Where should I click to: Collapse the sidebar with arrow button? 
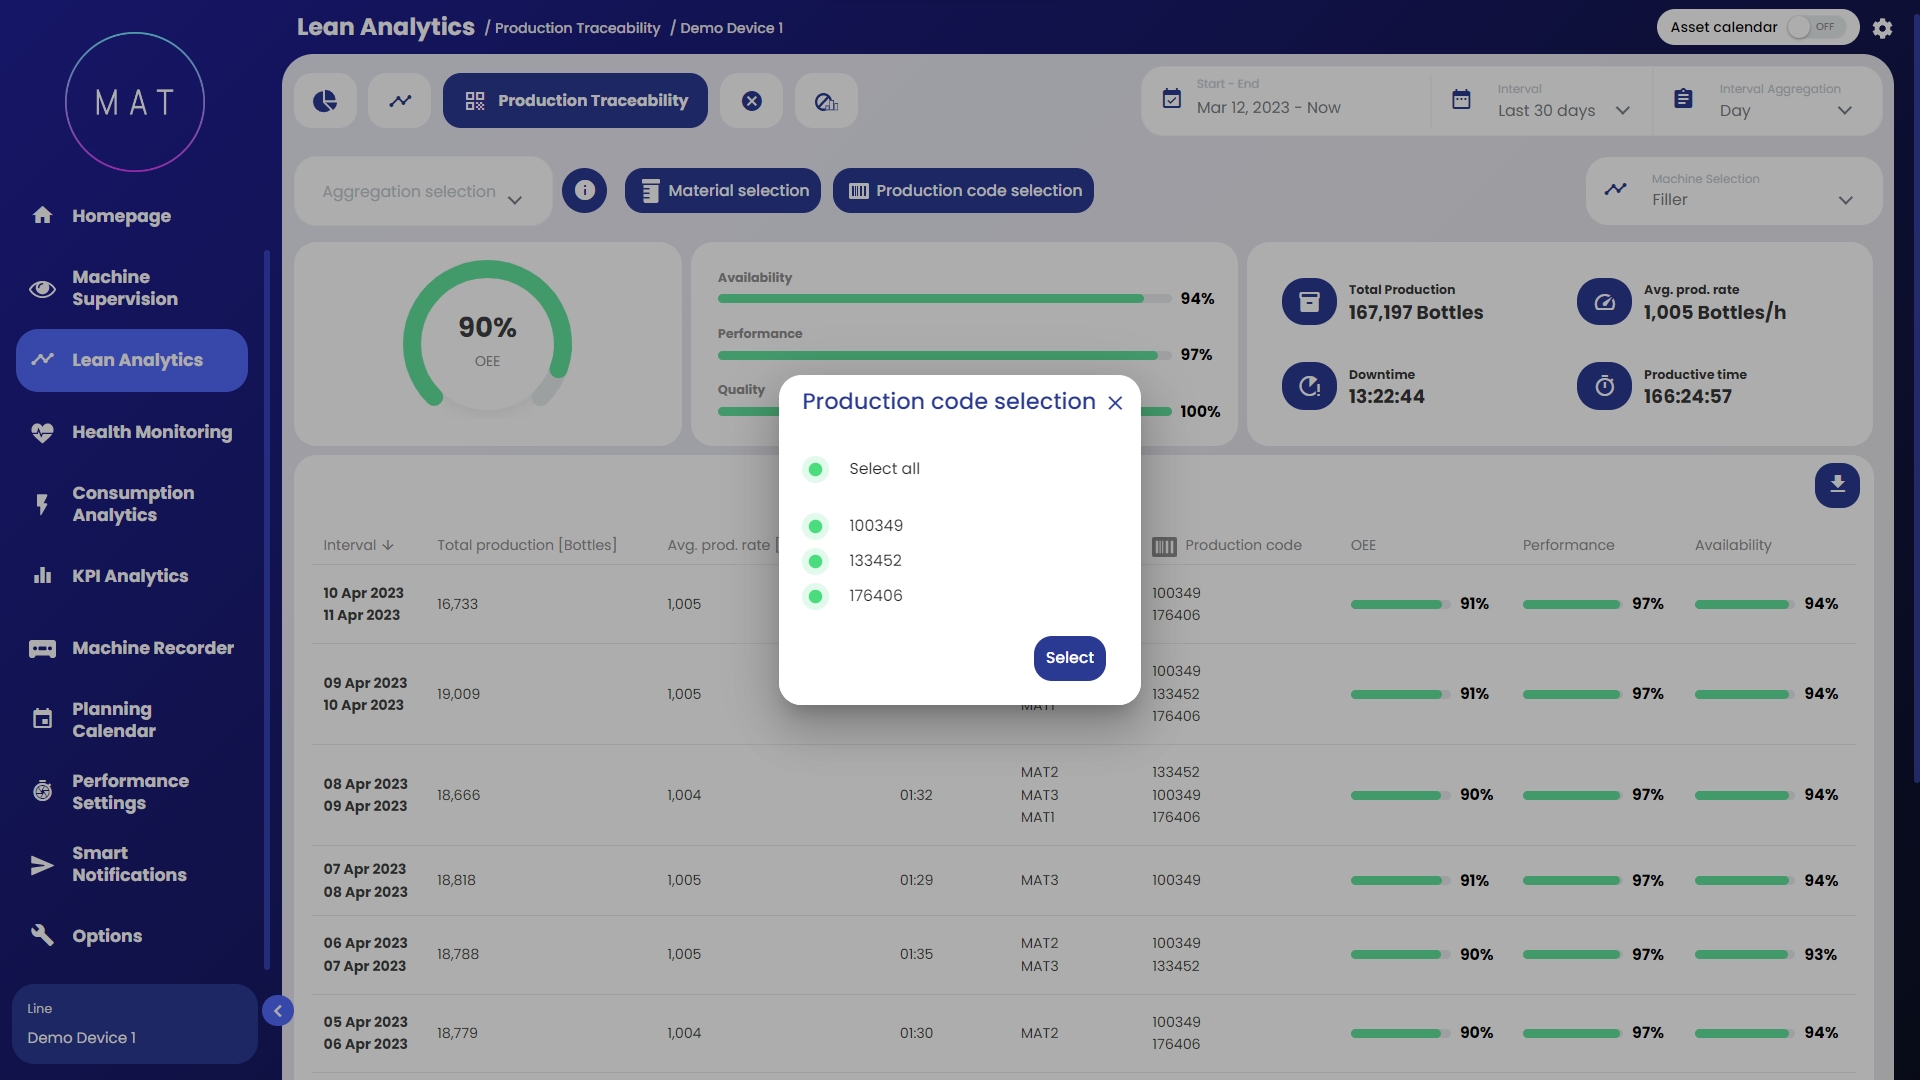(x=278, y=1011)
